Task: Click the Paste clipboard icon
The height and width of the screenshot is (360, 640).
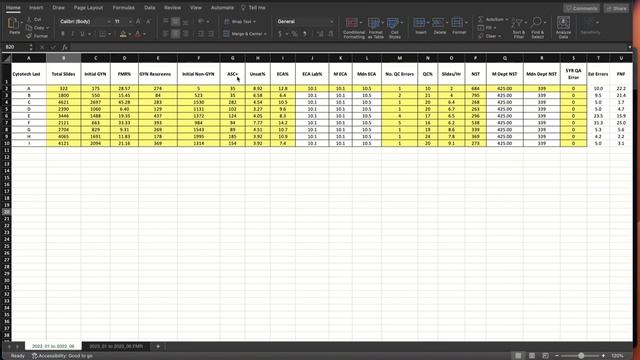Action: pos(14,24)
